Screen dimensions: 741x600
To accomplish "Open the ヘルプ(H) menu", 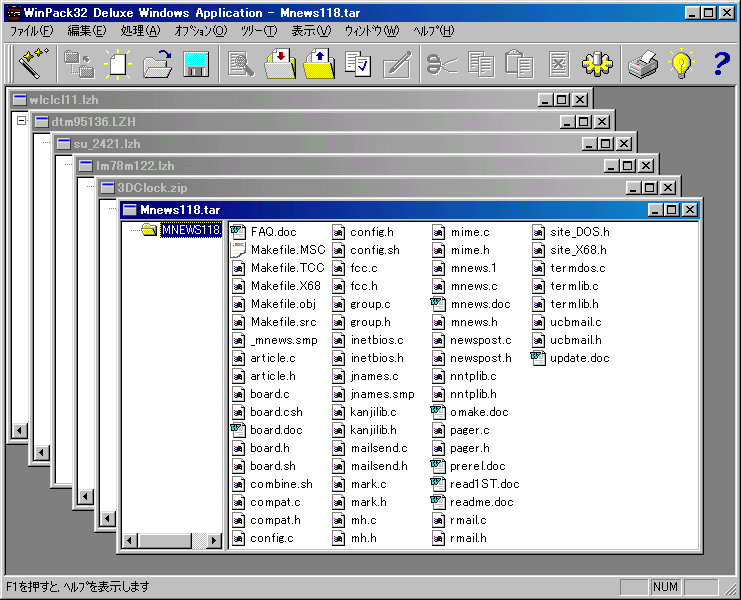I will coord(433,31).
